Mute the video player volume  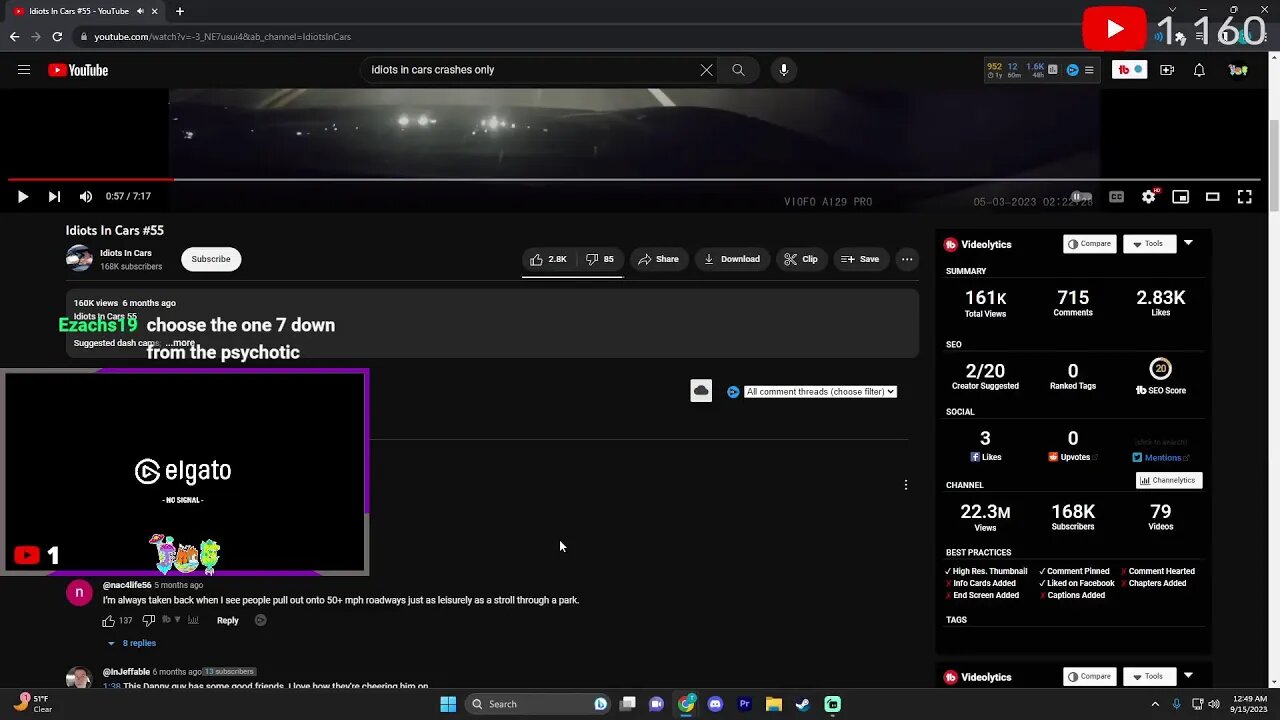click(86, 197)
